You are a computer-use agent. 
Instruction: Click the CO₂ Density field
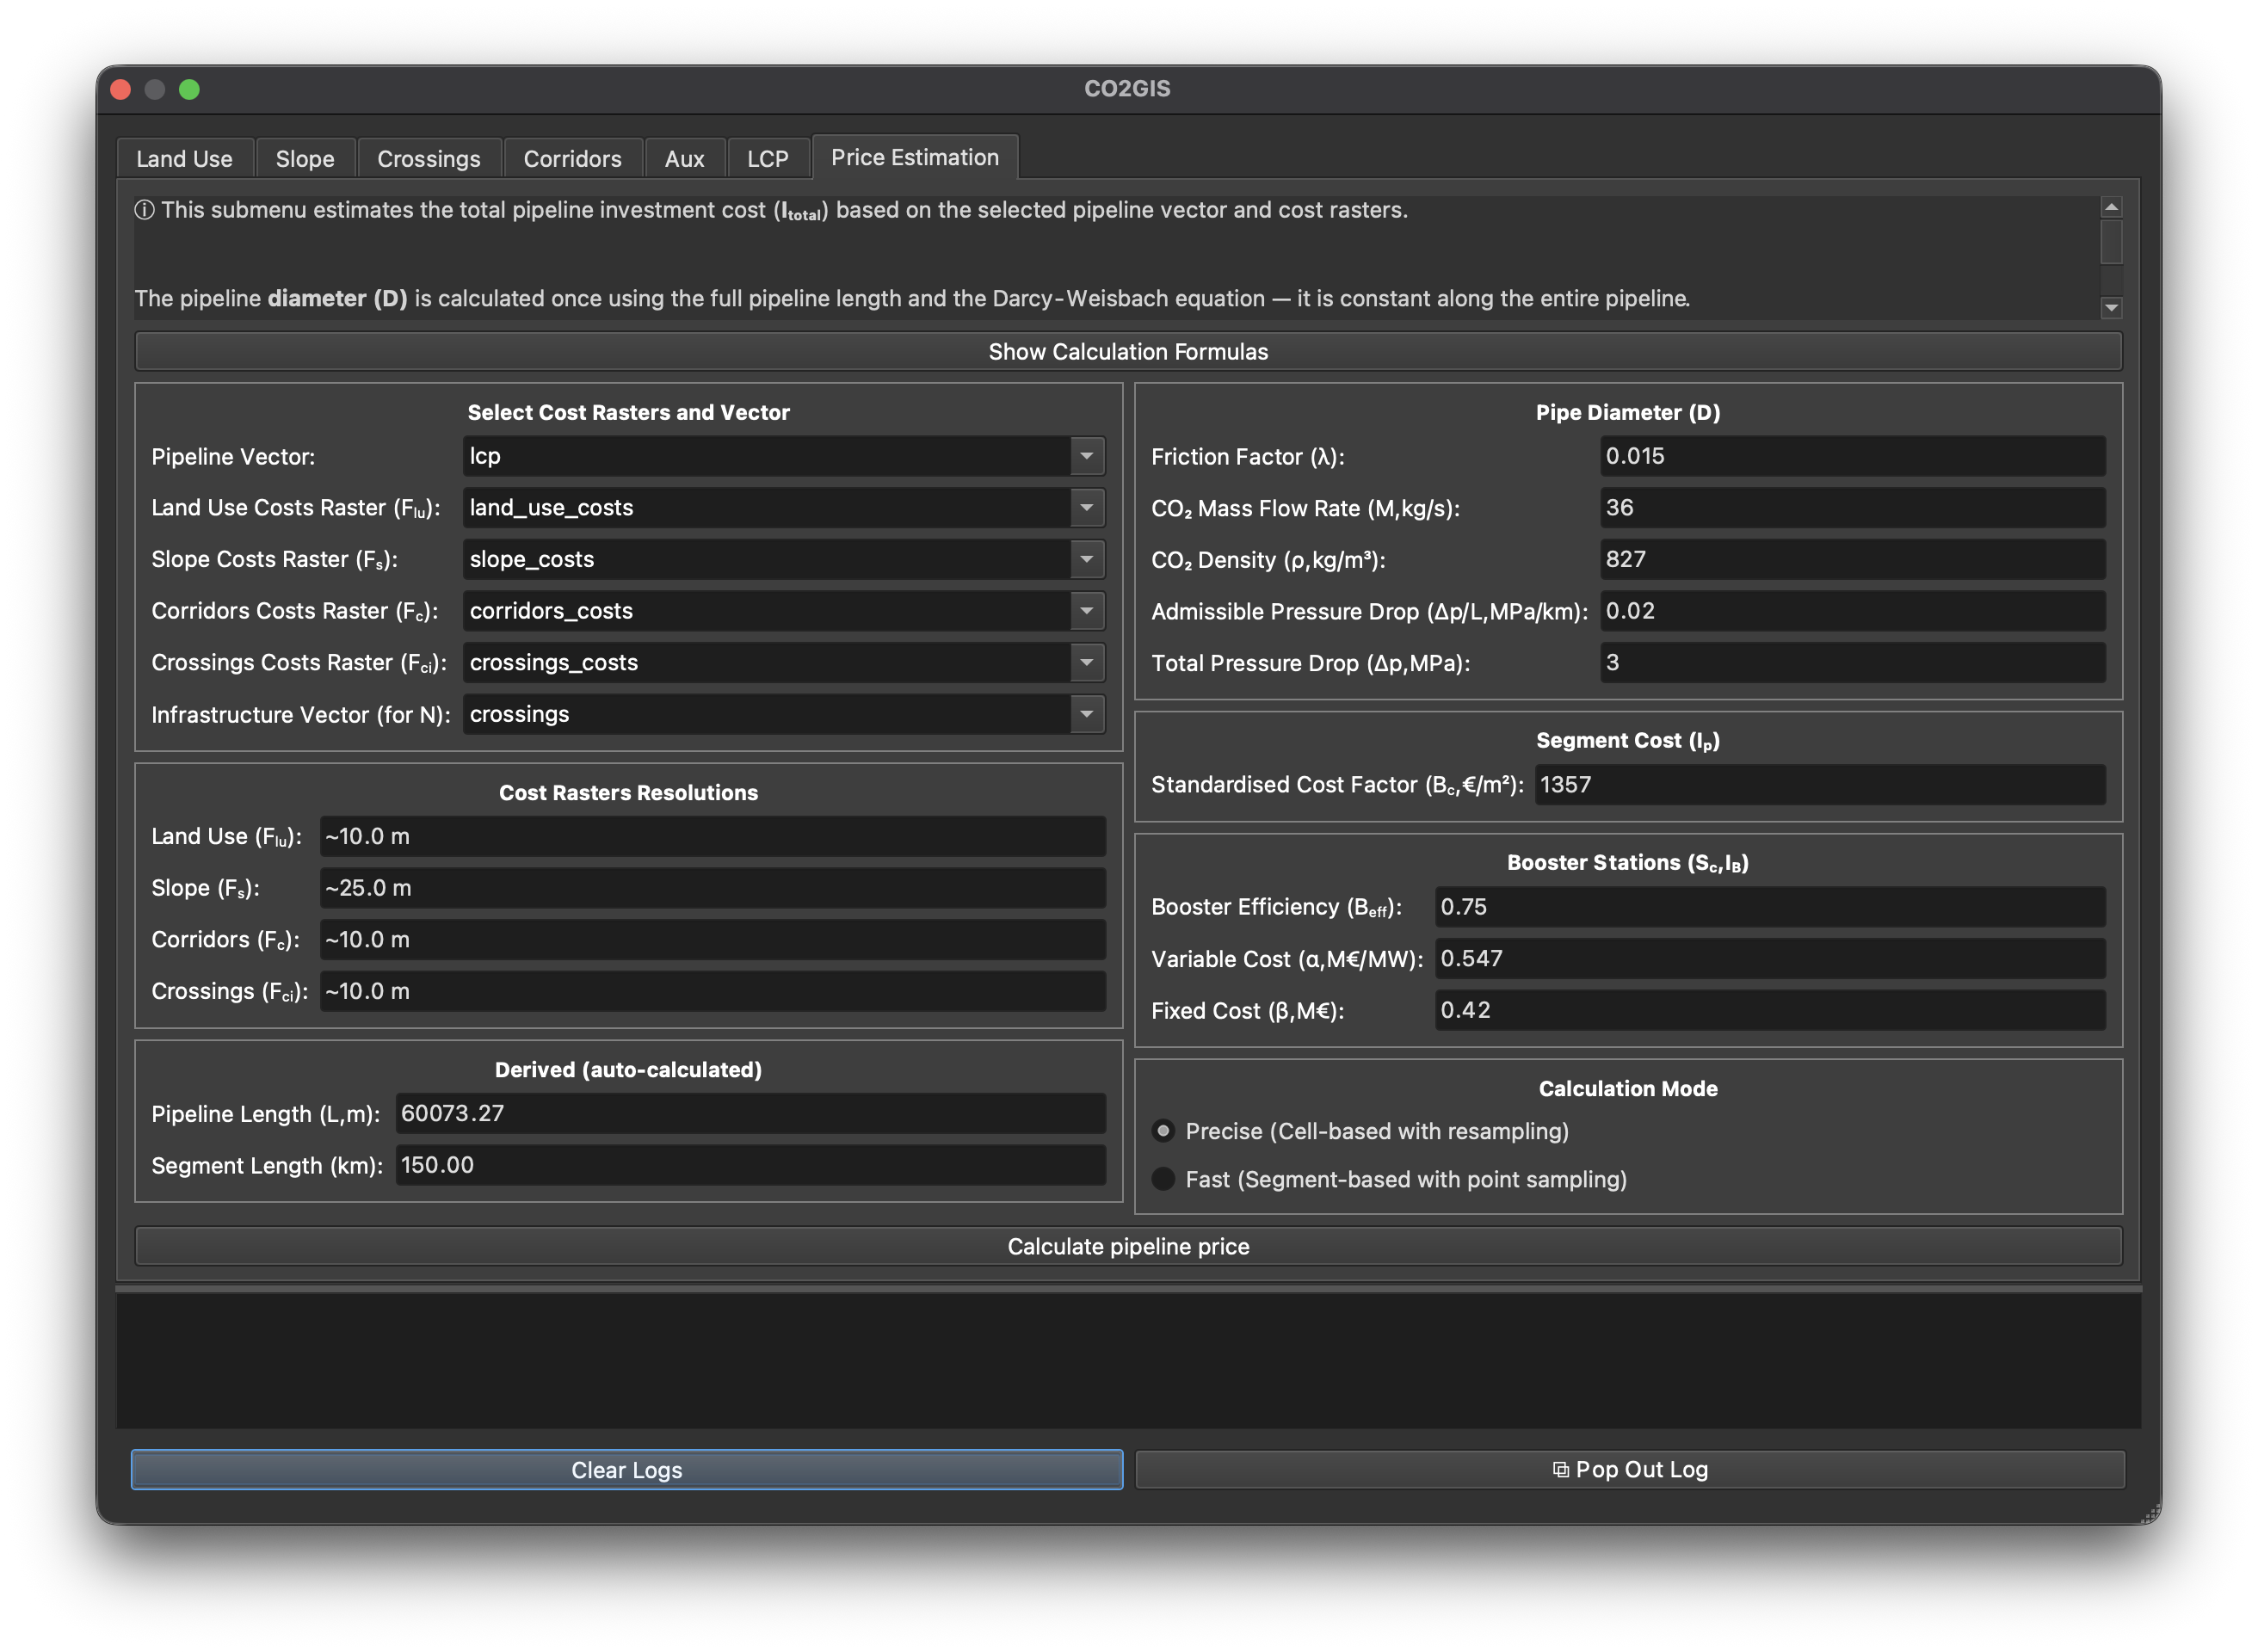coord(1852,559)
